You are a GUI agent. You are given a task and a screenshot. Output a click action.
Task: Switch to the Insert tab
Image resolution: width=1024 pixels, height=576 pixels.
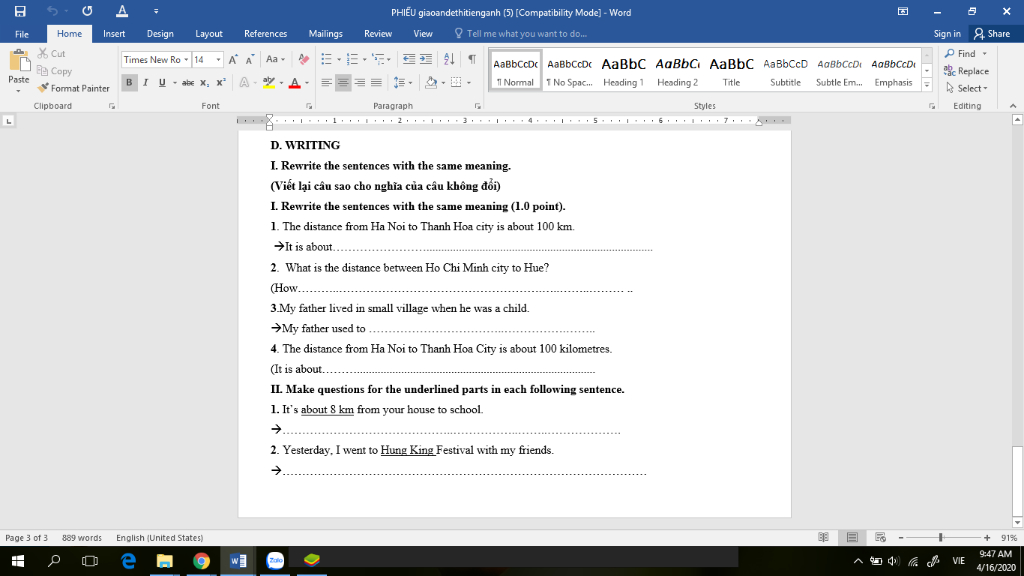point(114,34)
